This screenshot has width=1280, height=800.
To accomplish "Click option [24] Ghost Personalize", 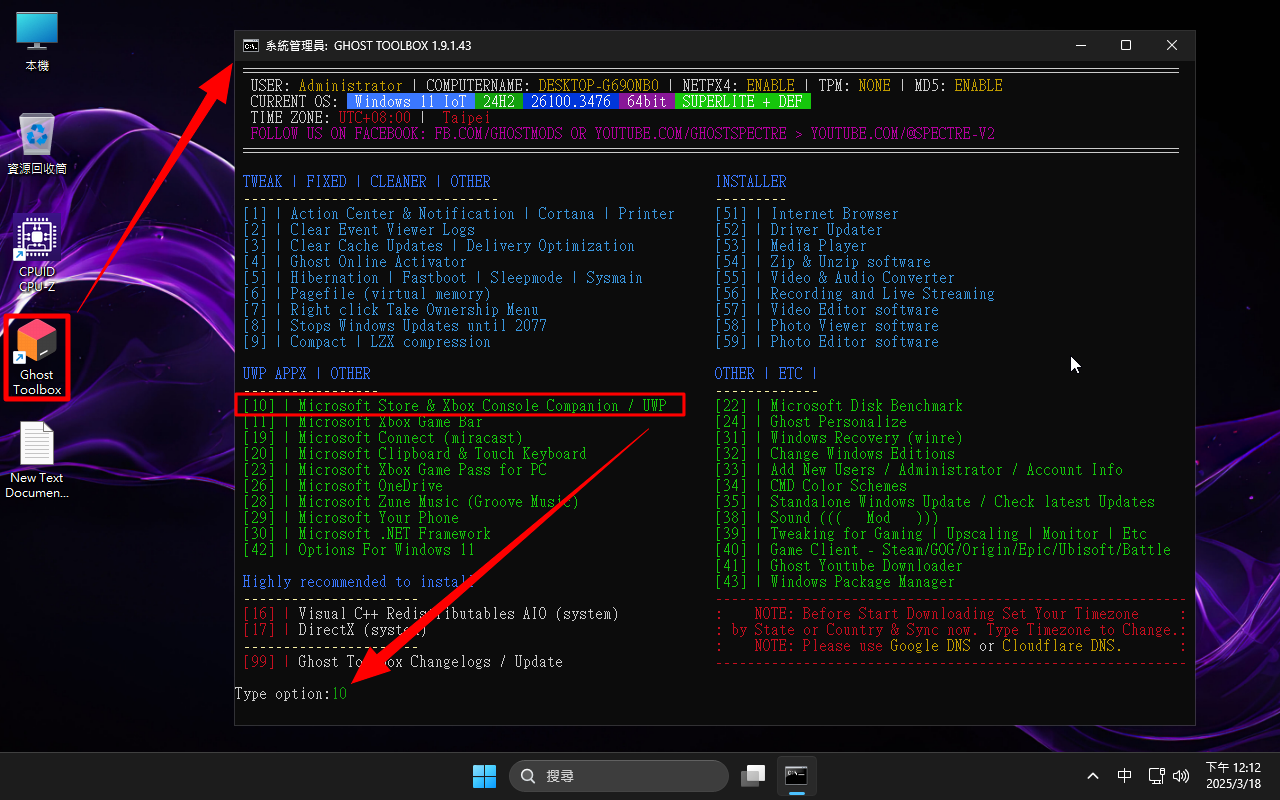I will pyautogui.click(x=811, y=422).
